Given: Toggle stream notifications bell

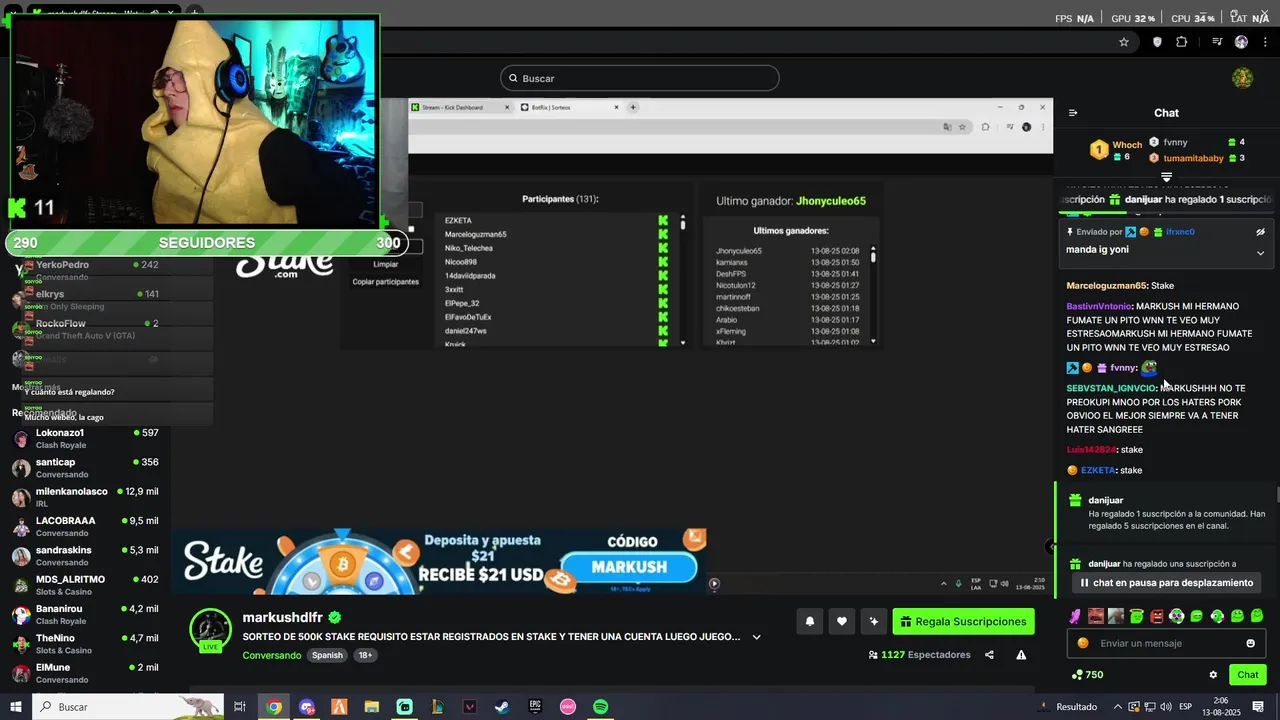Looking at the screenshot, I should (810, 621).
